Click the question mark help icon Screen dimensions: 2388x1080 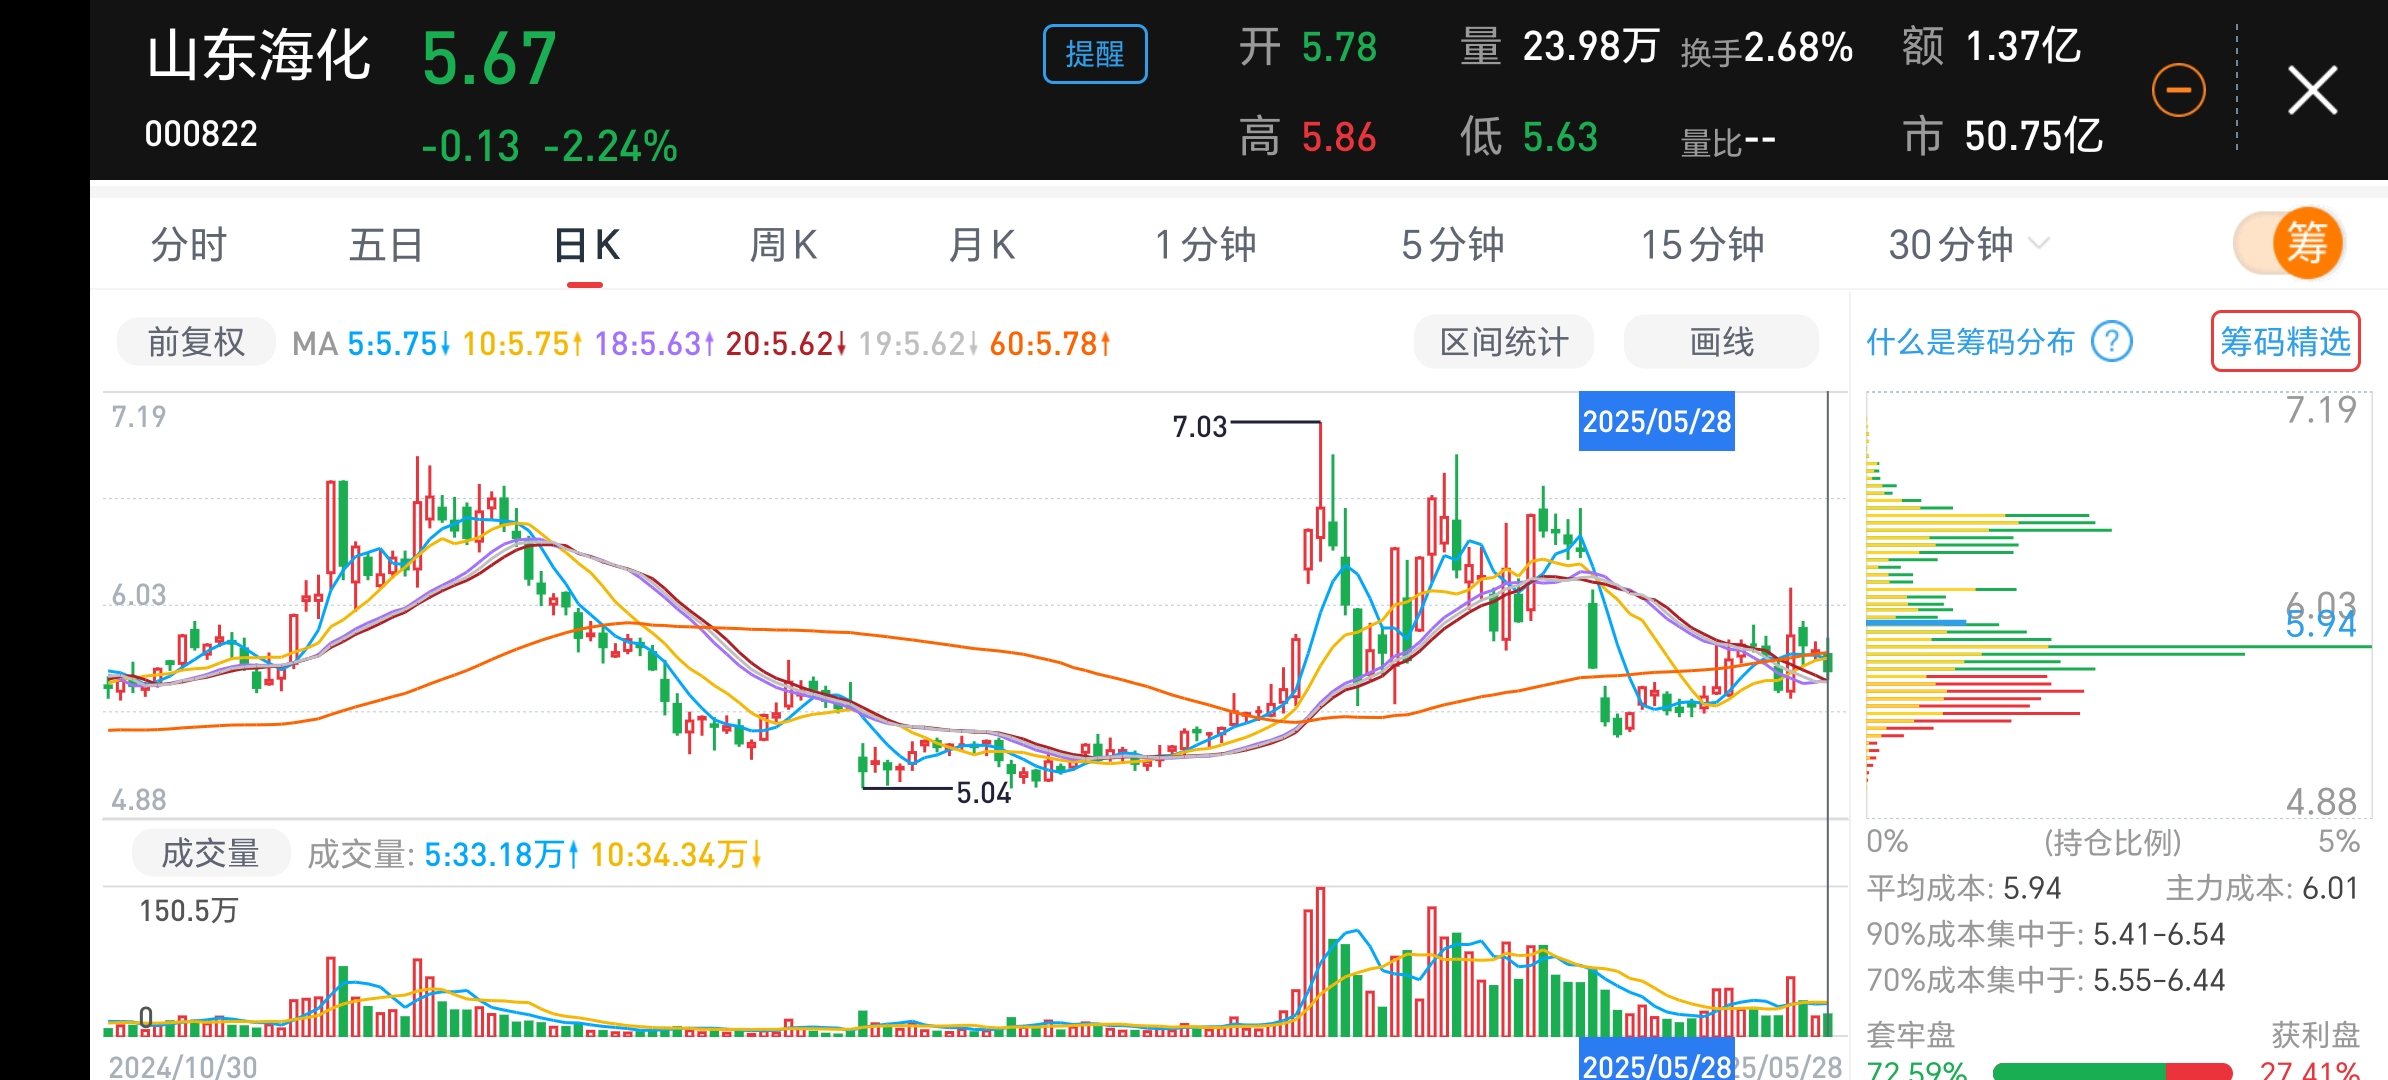point(2112,342)
